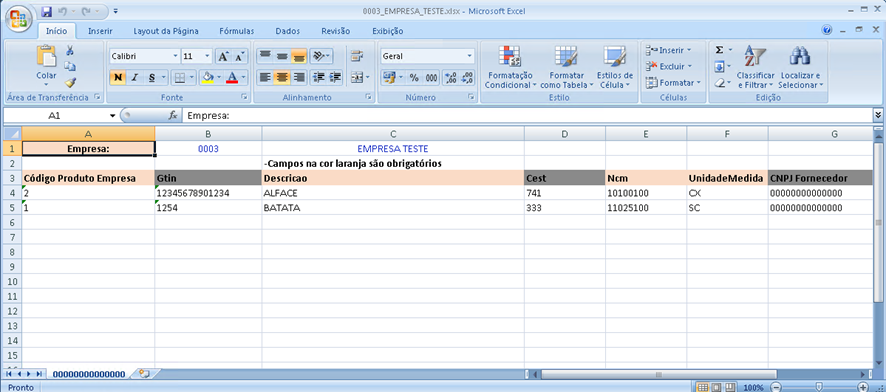Click the formula bar containing Empresa:
Viewport: 886px width, 392px height.
click(x=527, y=115)
